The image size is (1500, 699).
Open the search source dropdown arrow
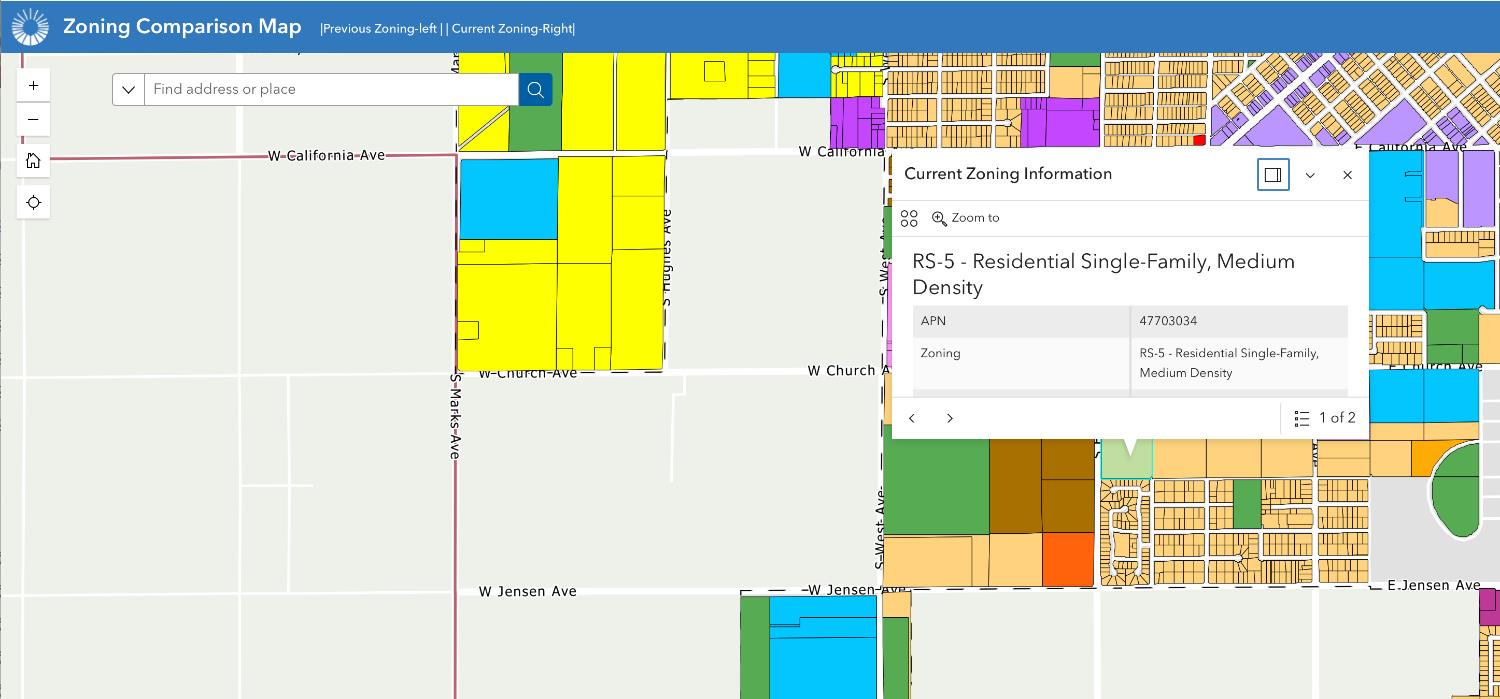tap(128, 89)
